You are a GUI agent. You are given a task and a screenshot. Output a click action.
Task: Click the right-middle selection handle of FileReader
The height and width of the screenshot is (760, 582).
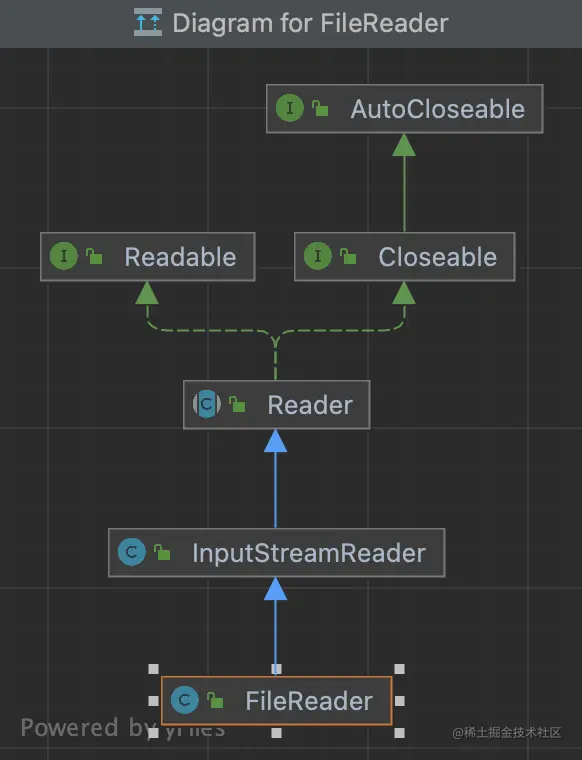pyautogui.click(x=400, y=701)
